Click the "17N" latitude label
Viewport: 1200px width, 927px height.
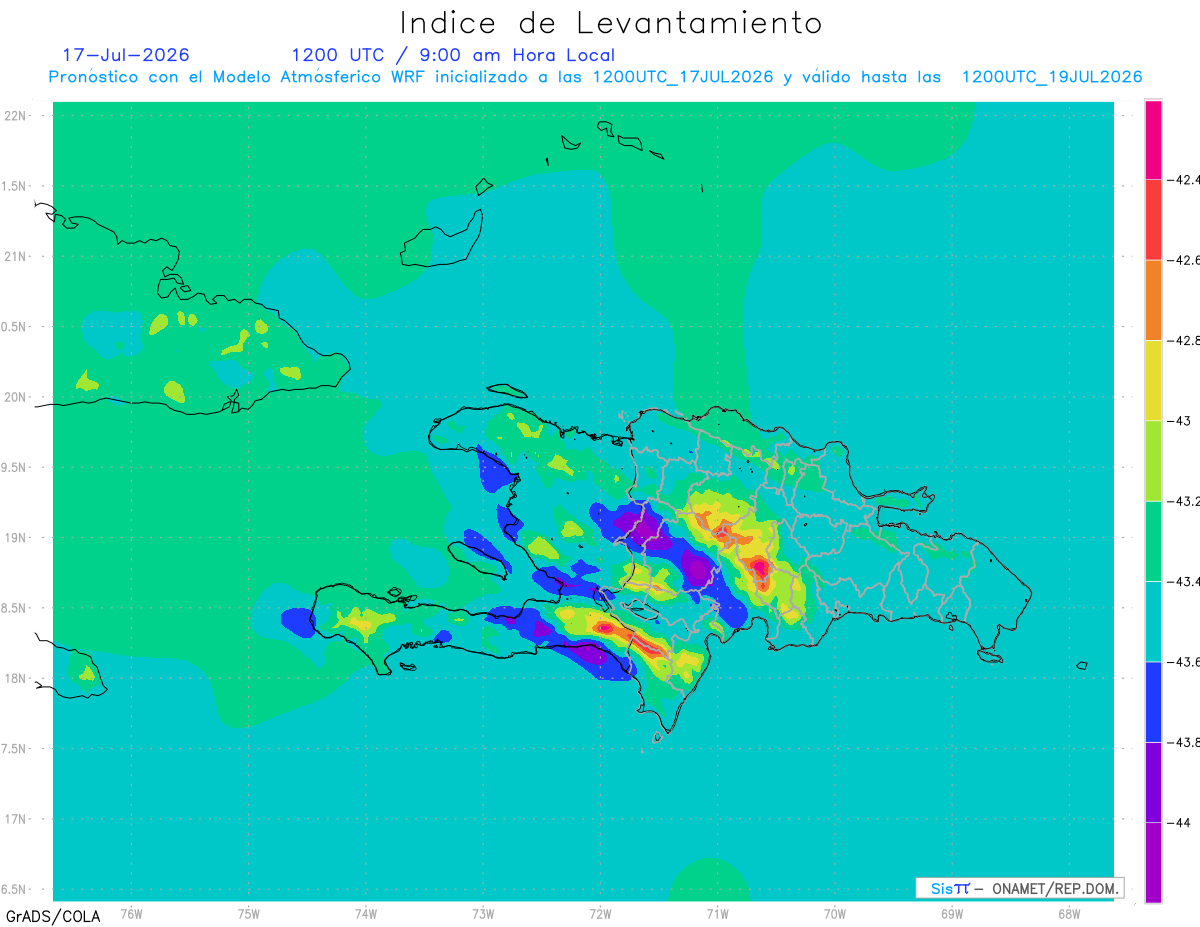coord(16,819)
